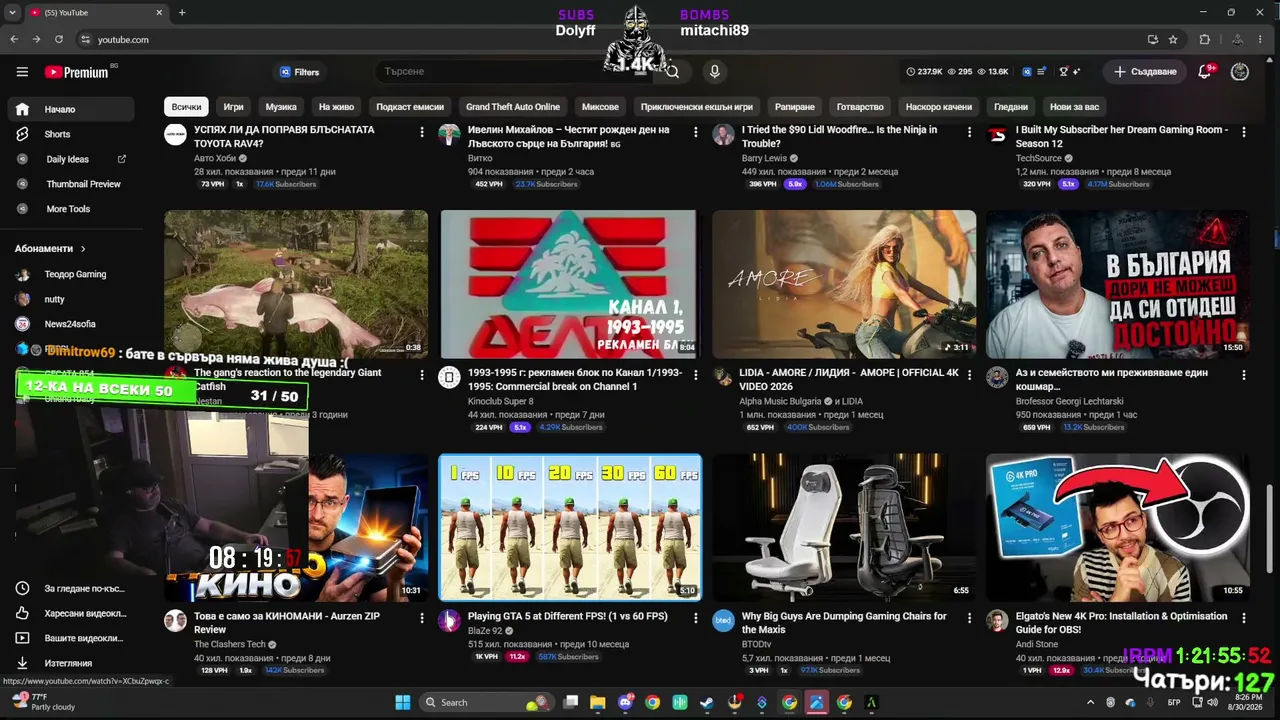This screenshot has width=1280, height=720.
Task: Open a new browser tab
Action: [x=181, y=12]
